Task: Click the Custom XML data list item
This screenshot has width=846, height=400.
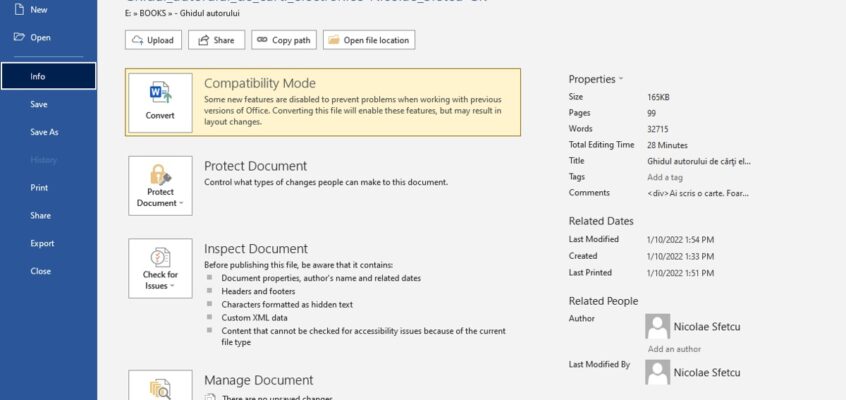Action: 254,318
